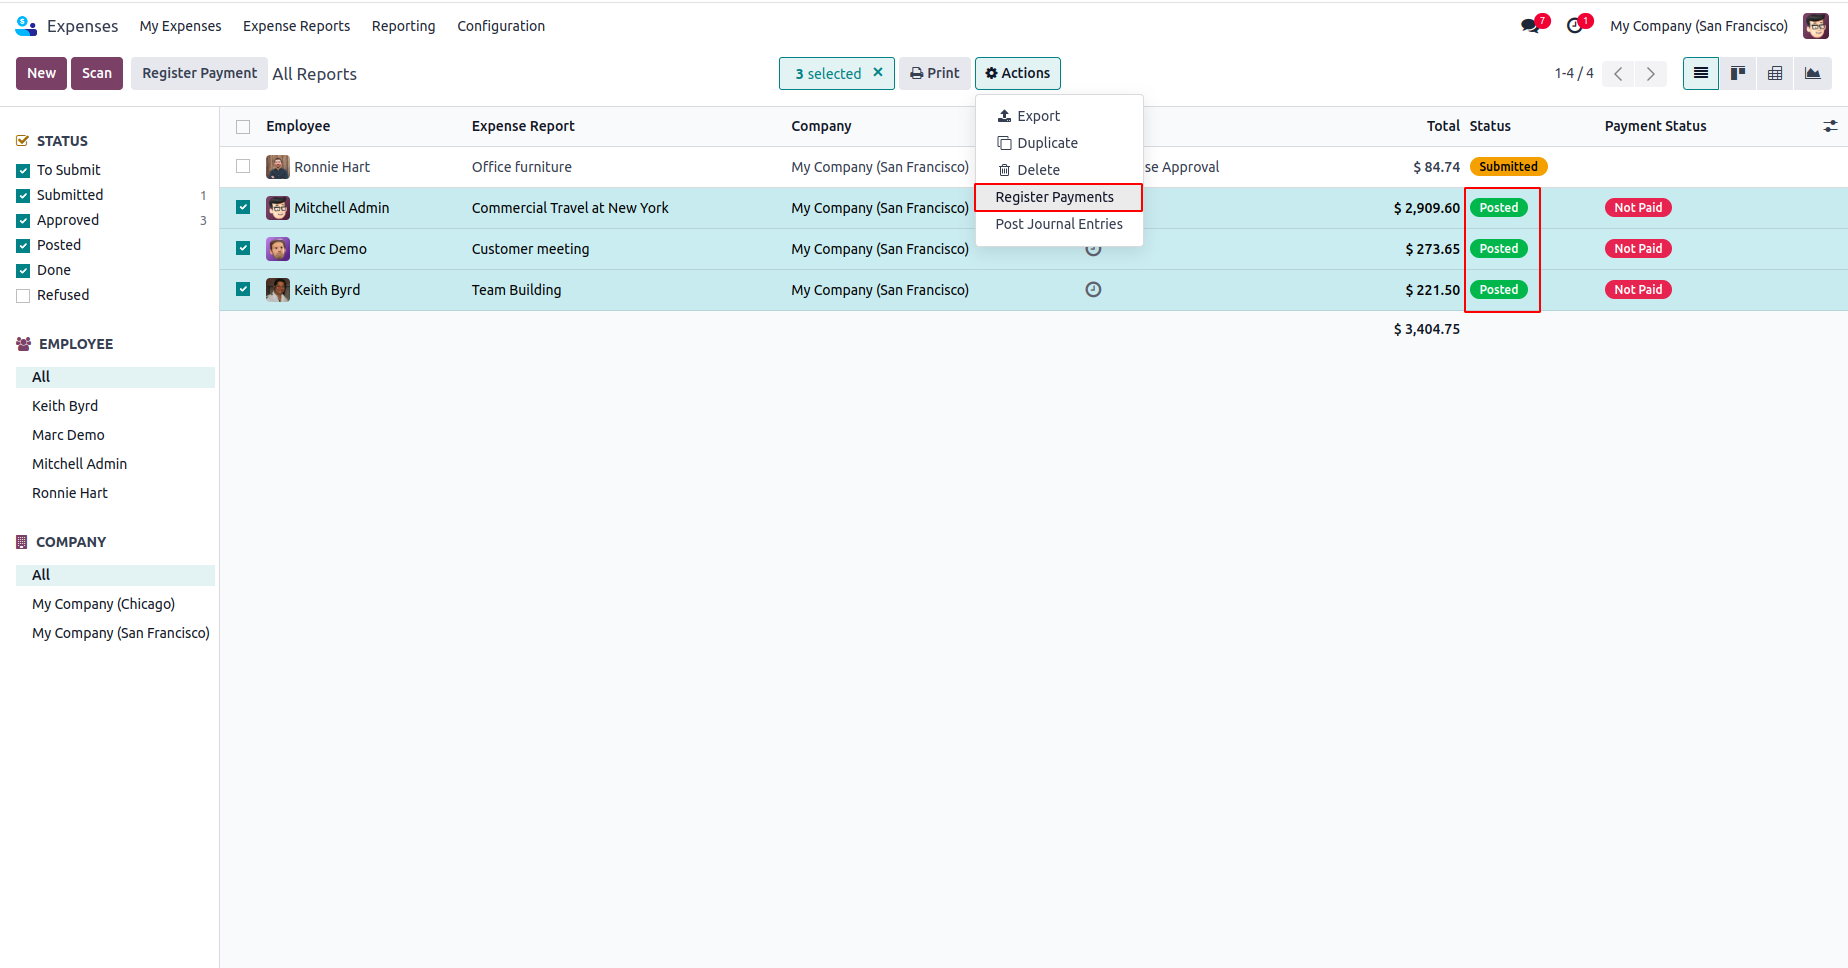The height and width of the screenshot is (968, 1848).
Task: Switch to kanban view
Action: pos(1738,73)
